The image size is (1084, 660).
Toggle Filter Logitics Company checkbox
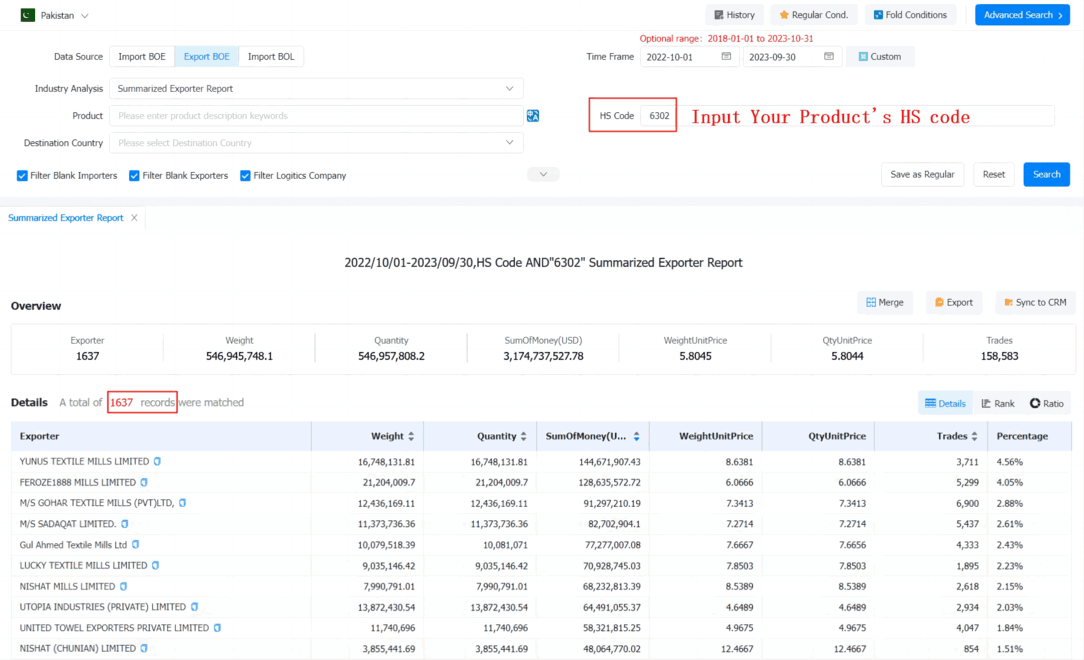245,176
